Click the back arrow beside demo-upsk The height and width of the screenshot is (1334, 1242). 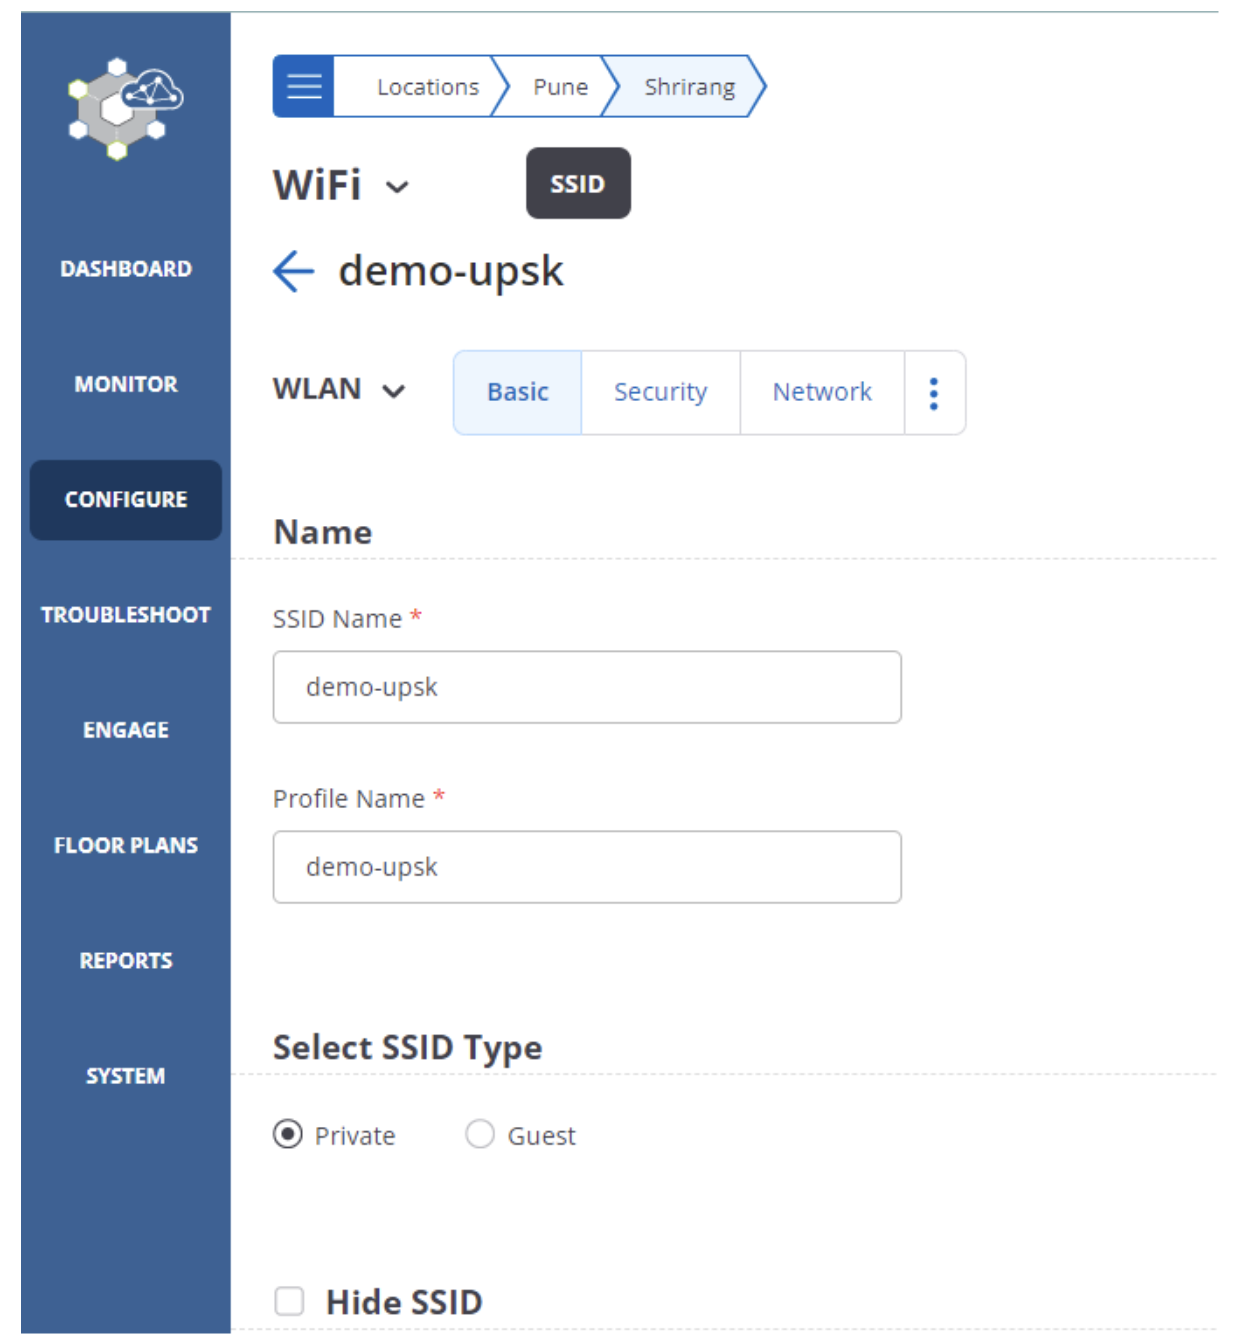click(x=293, y=271)
